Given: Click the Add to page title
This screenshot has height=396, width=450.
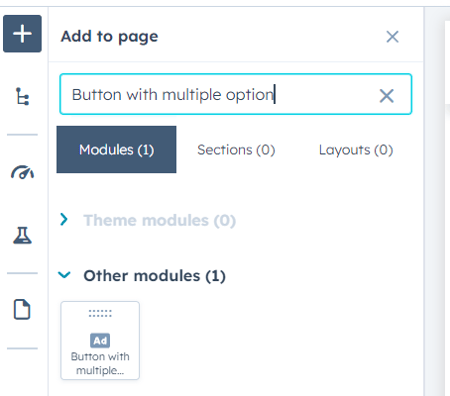Looking at the screenshot, I should click(109, 37).
